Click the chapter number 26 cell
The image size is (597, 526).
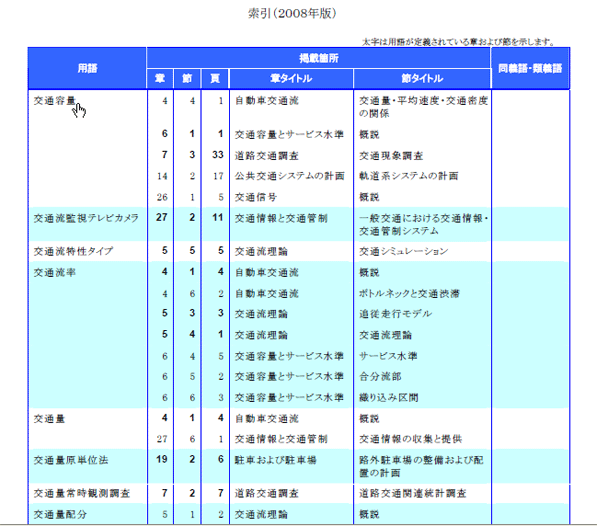(162, 197)
